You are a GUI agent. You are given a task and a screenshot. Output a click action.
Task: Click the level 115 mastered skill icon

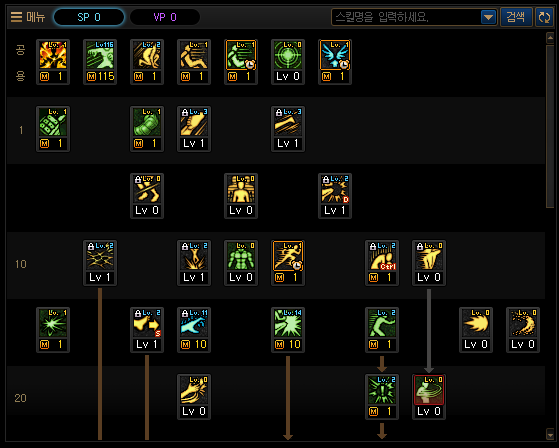[100, 55]
